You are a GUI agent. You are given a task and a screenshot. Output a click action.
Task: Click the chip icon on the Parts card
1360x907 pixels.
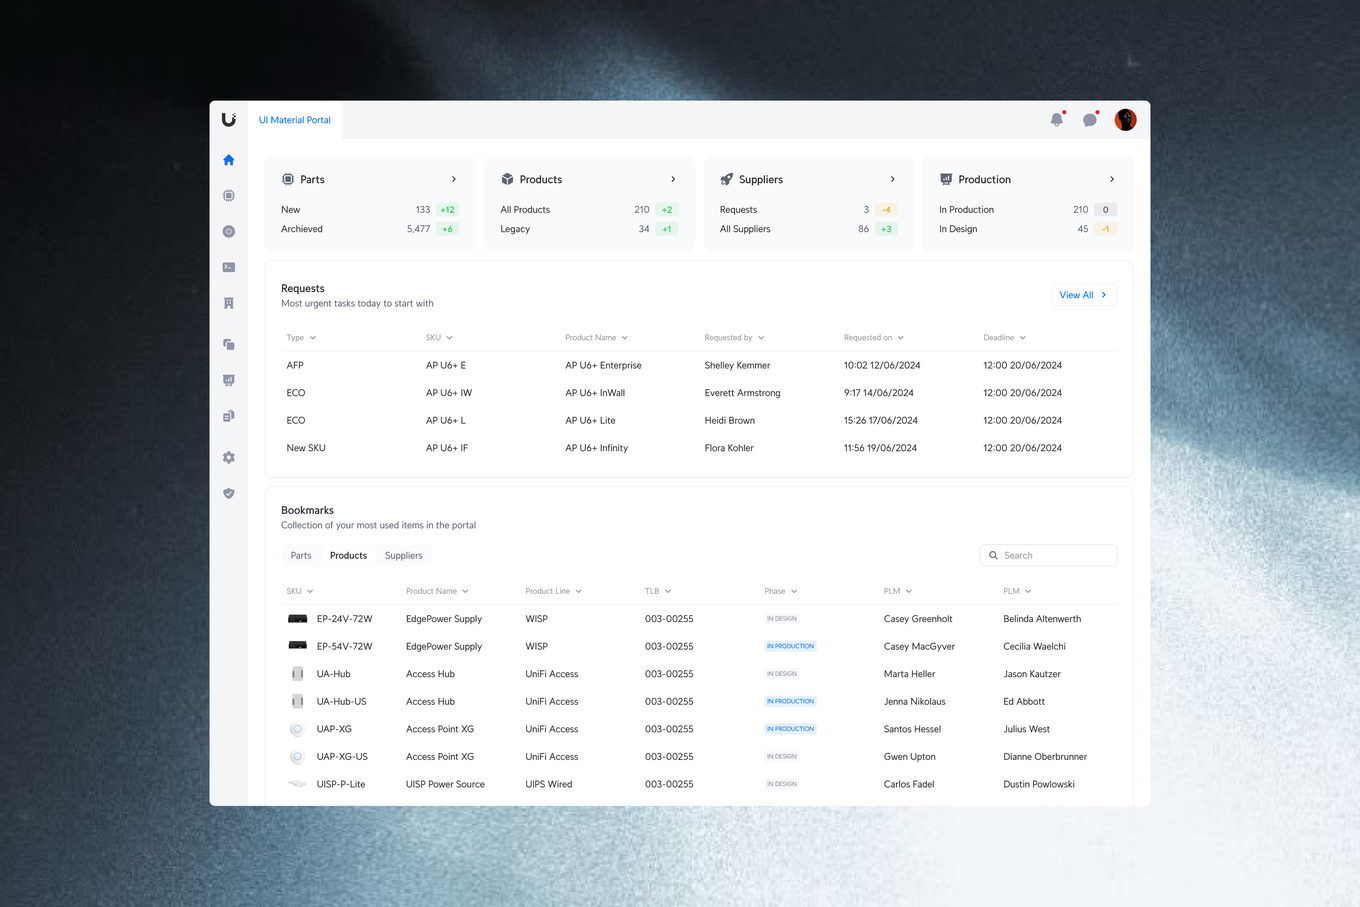tap(288, 179)
